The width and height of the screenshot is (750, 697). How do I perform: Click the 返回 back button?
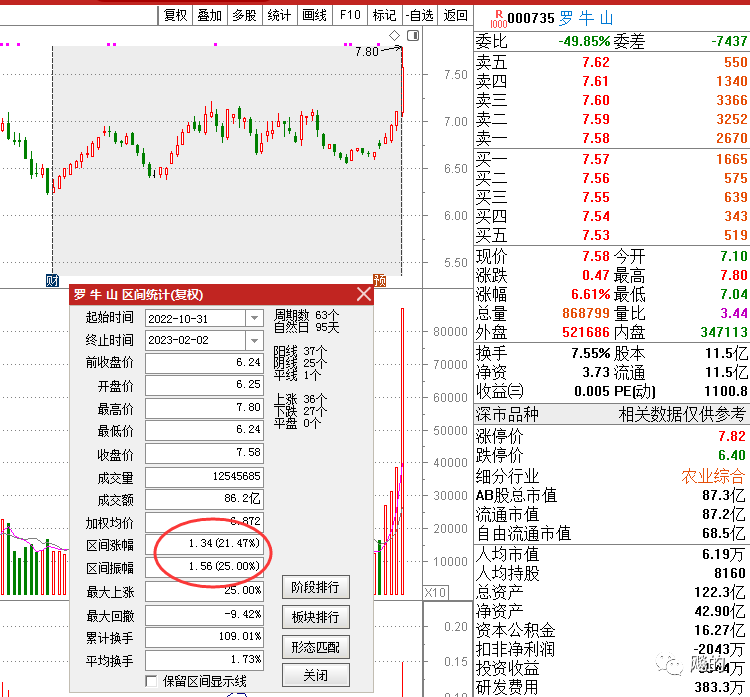click(x=455, y=15)
